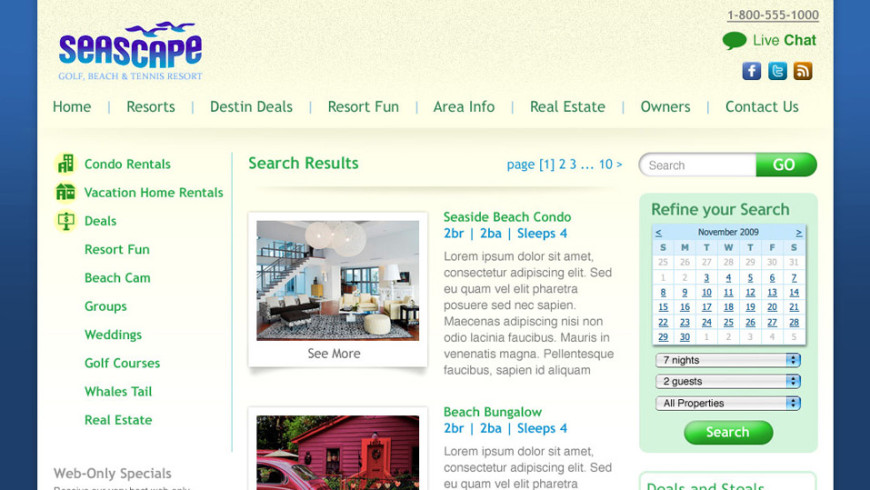Open Condo Rentals in sidebar

(x=127, y=164)
